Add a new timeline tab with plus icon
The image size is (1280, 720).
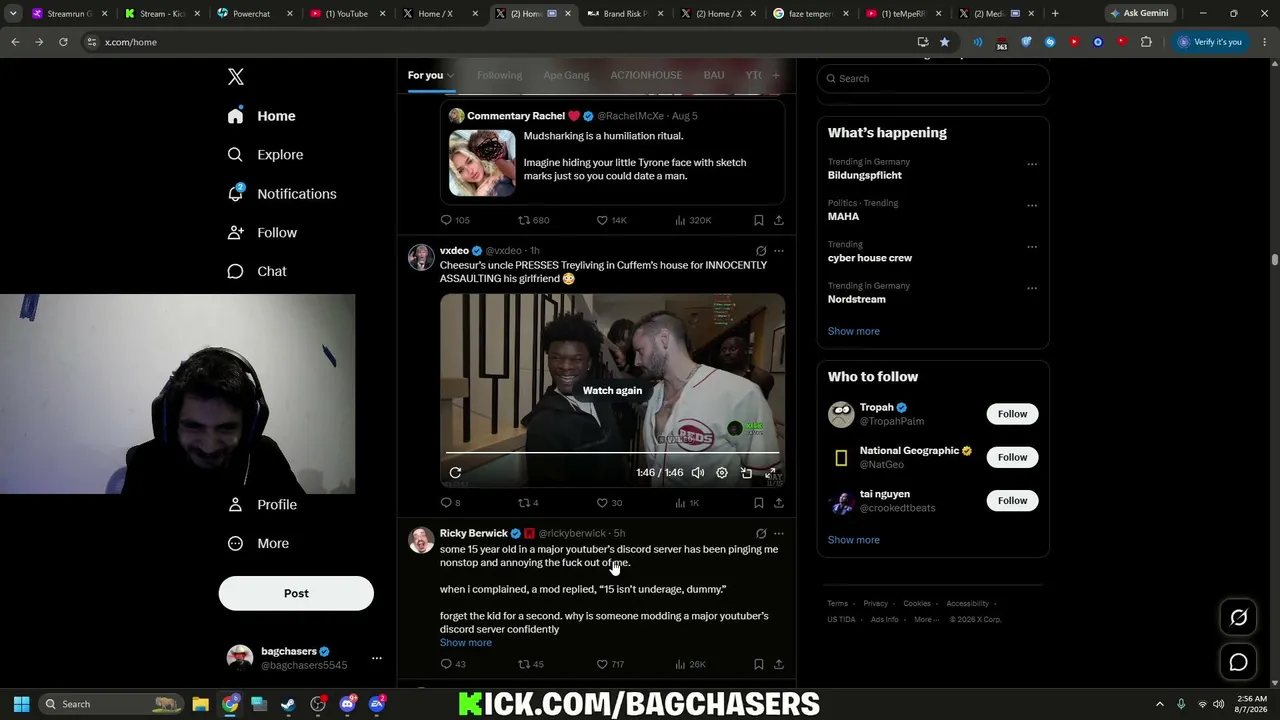[x=775, y=76]
